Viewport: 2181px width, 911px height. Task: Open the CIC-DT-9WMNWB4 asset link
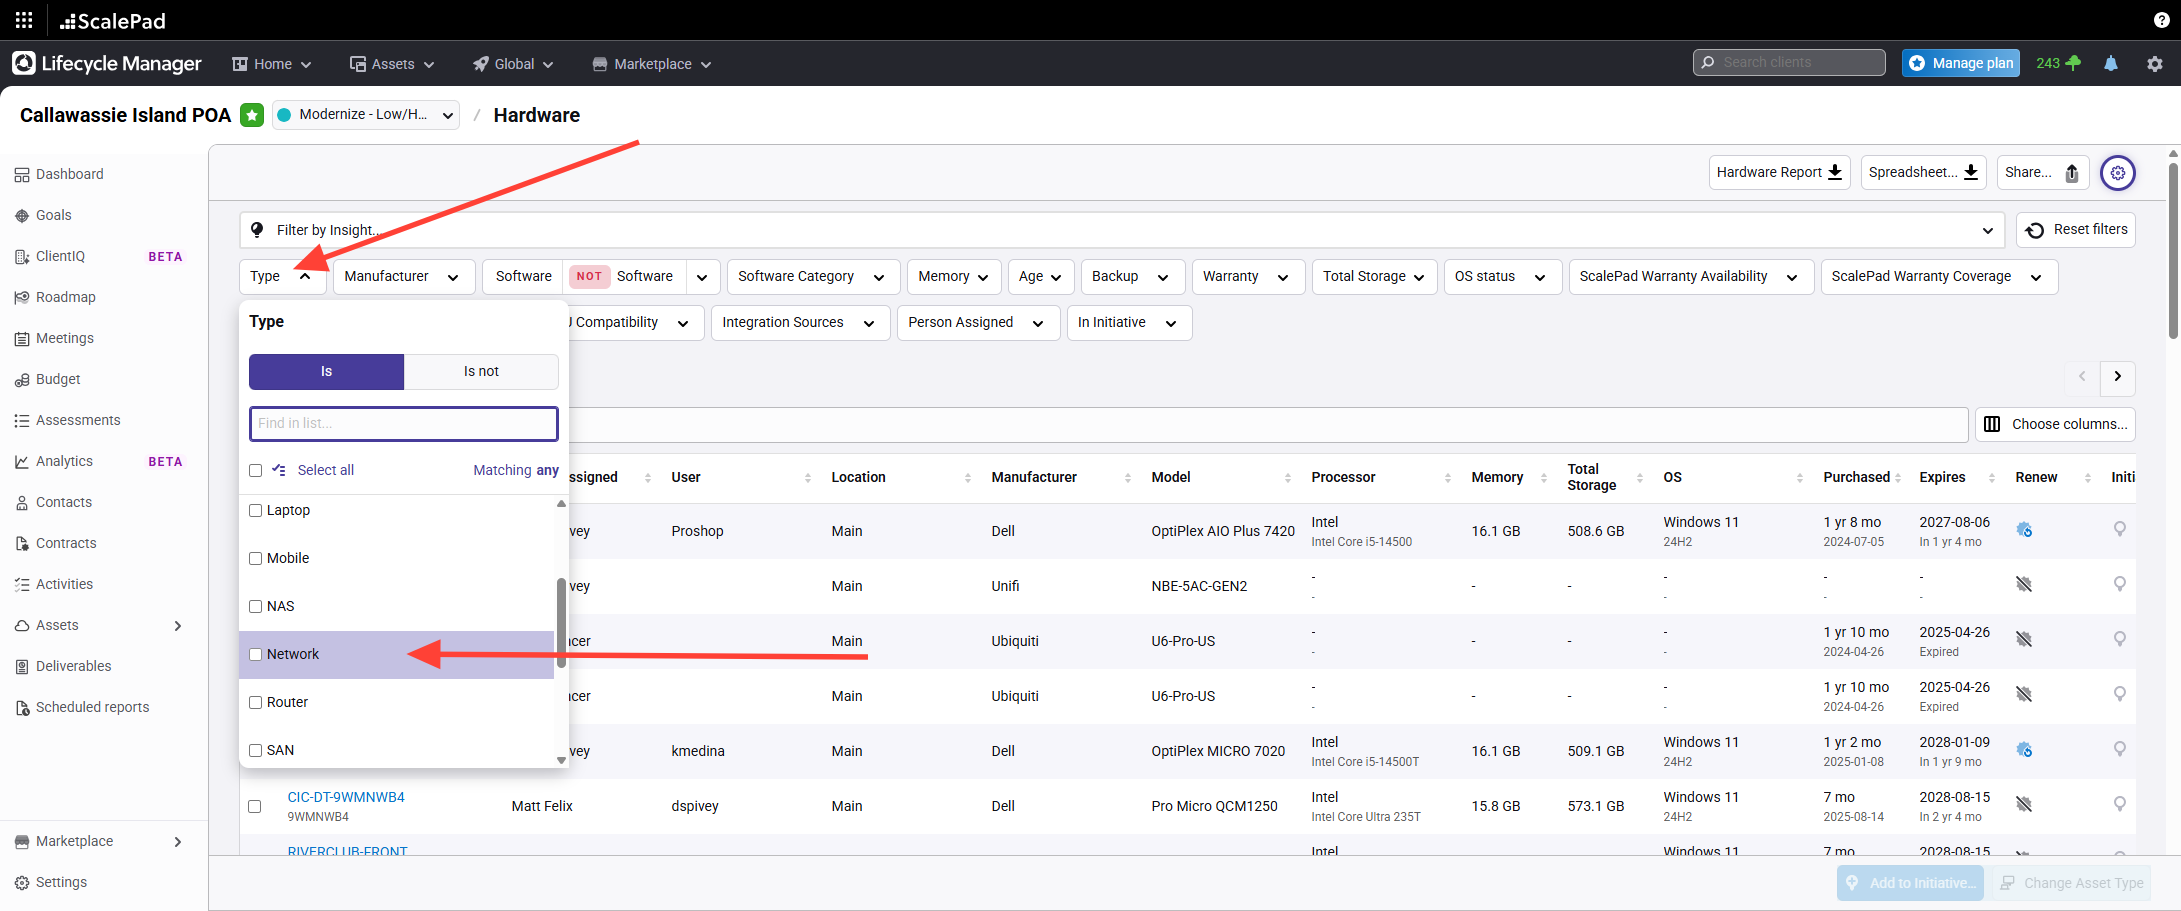346,797
